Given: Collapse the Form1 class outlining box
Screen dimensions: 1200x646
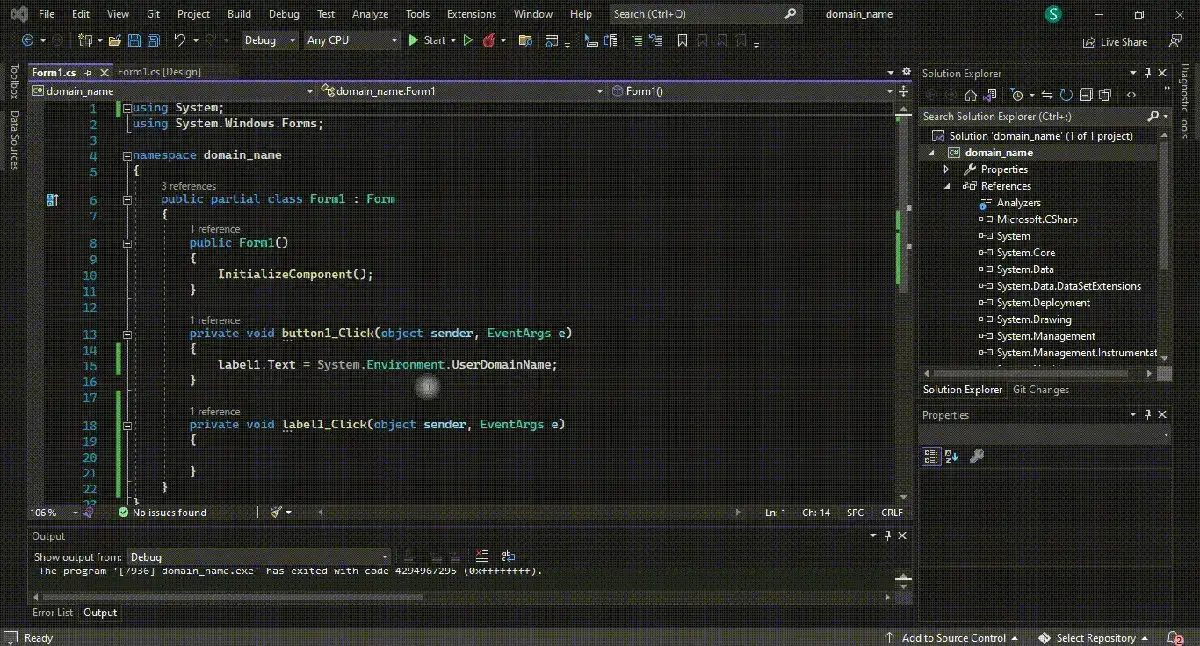Looking at the screenshot, I should coord(127,199).
